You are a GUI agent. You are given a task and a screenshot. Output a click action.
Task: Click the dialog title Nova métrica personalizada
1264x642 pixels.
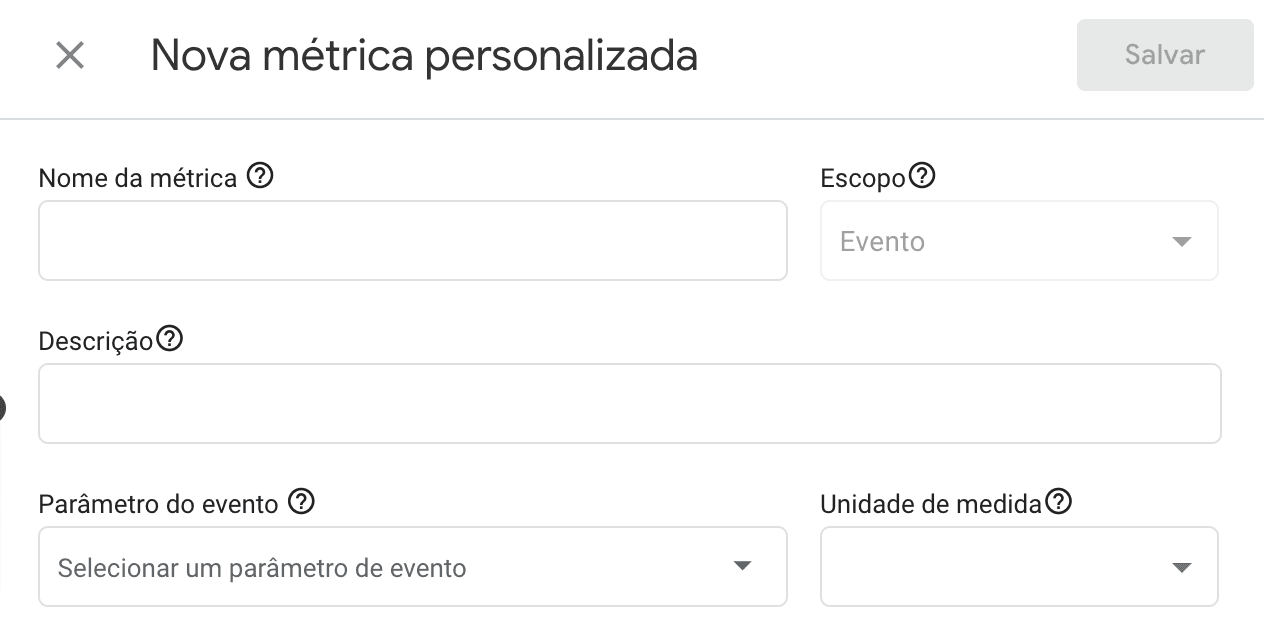[423, 56]
